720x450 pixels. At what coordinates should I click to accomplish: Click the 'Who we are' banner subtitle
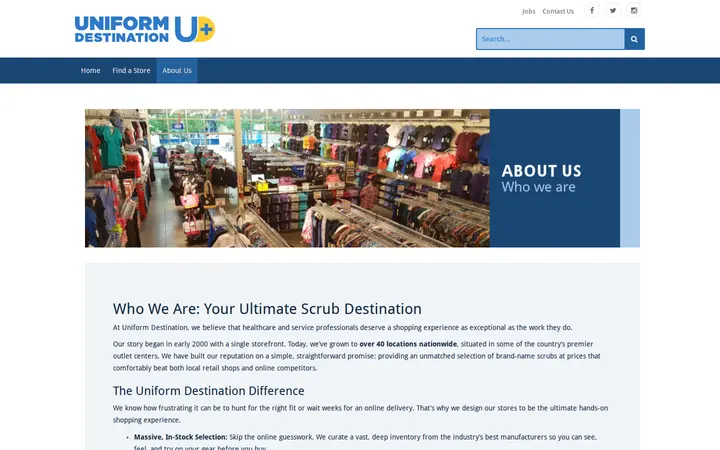538,187
